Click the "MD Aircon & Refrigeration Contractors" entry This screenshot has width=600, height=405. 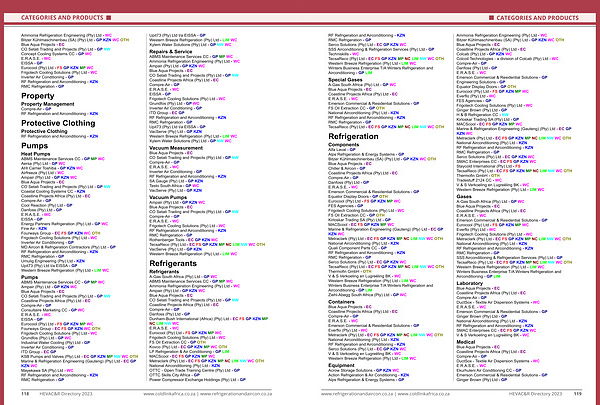[68, 247]
